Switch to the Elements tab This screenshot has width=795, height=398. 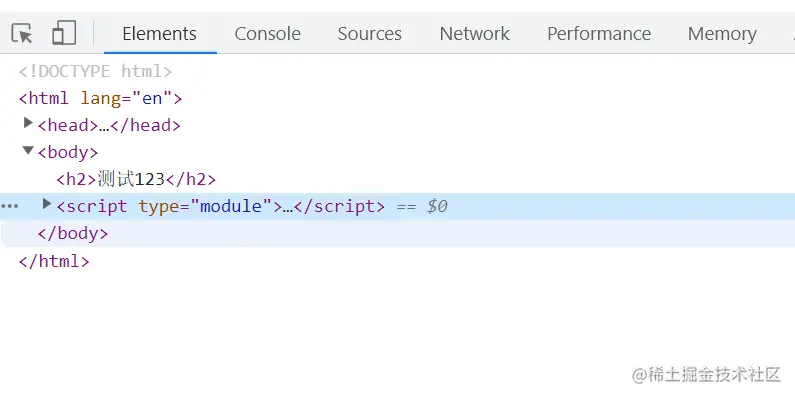(159, 33)
